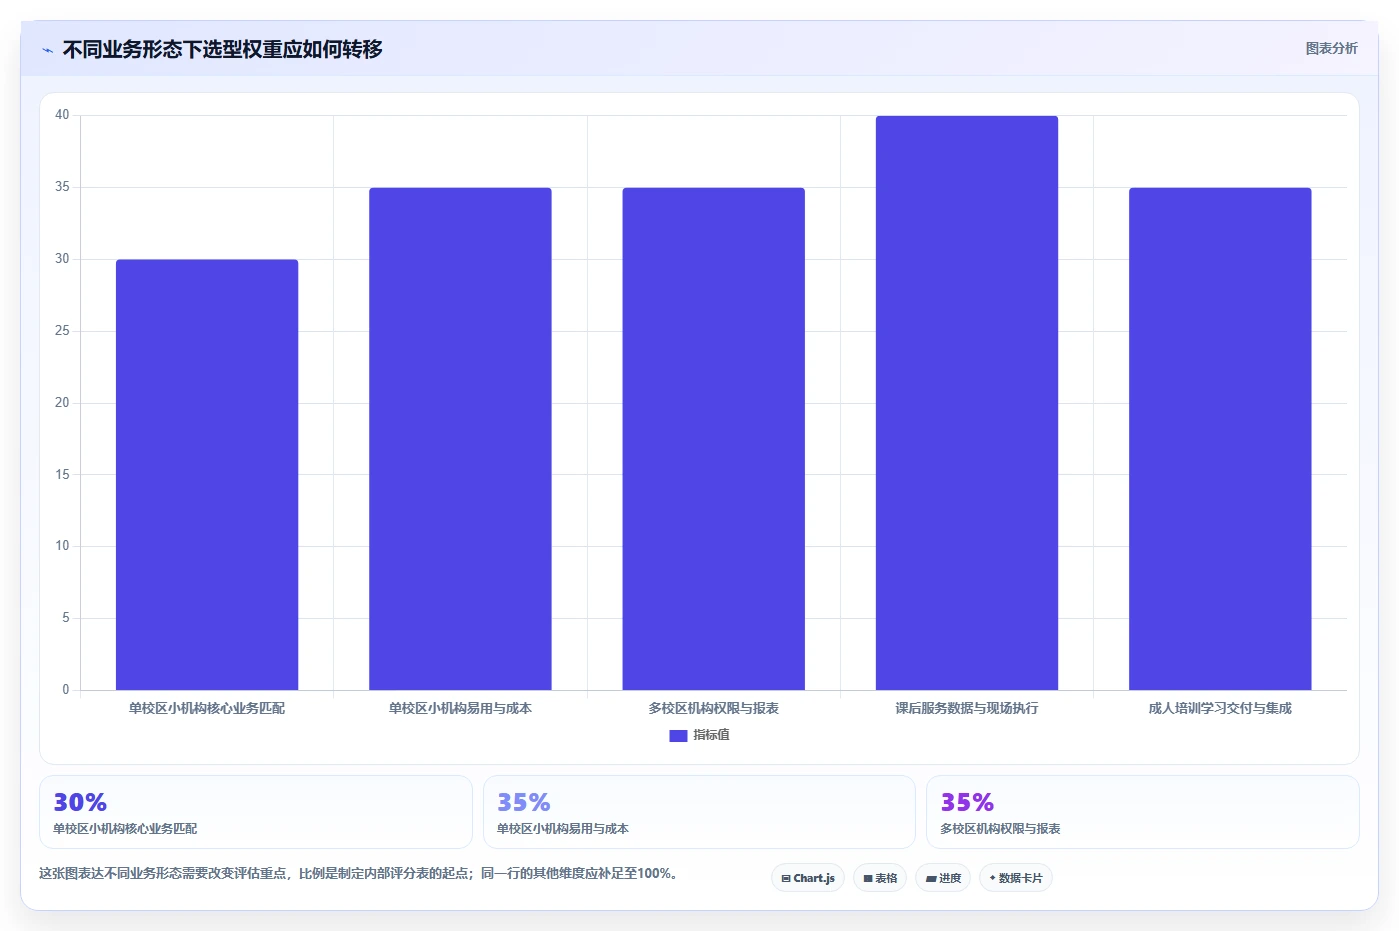The width and height of the screenshot is (1399, 931).
Task: Click the x-axis label 成人培训学习交付与集成
Action: pyautogui.click(x=1220, y=708)
